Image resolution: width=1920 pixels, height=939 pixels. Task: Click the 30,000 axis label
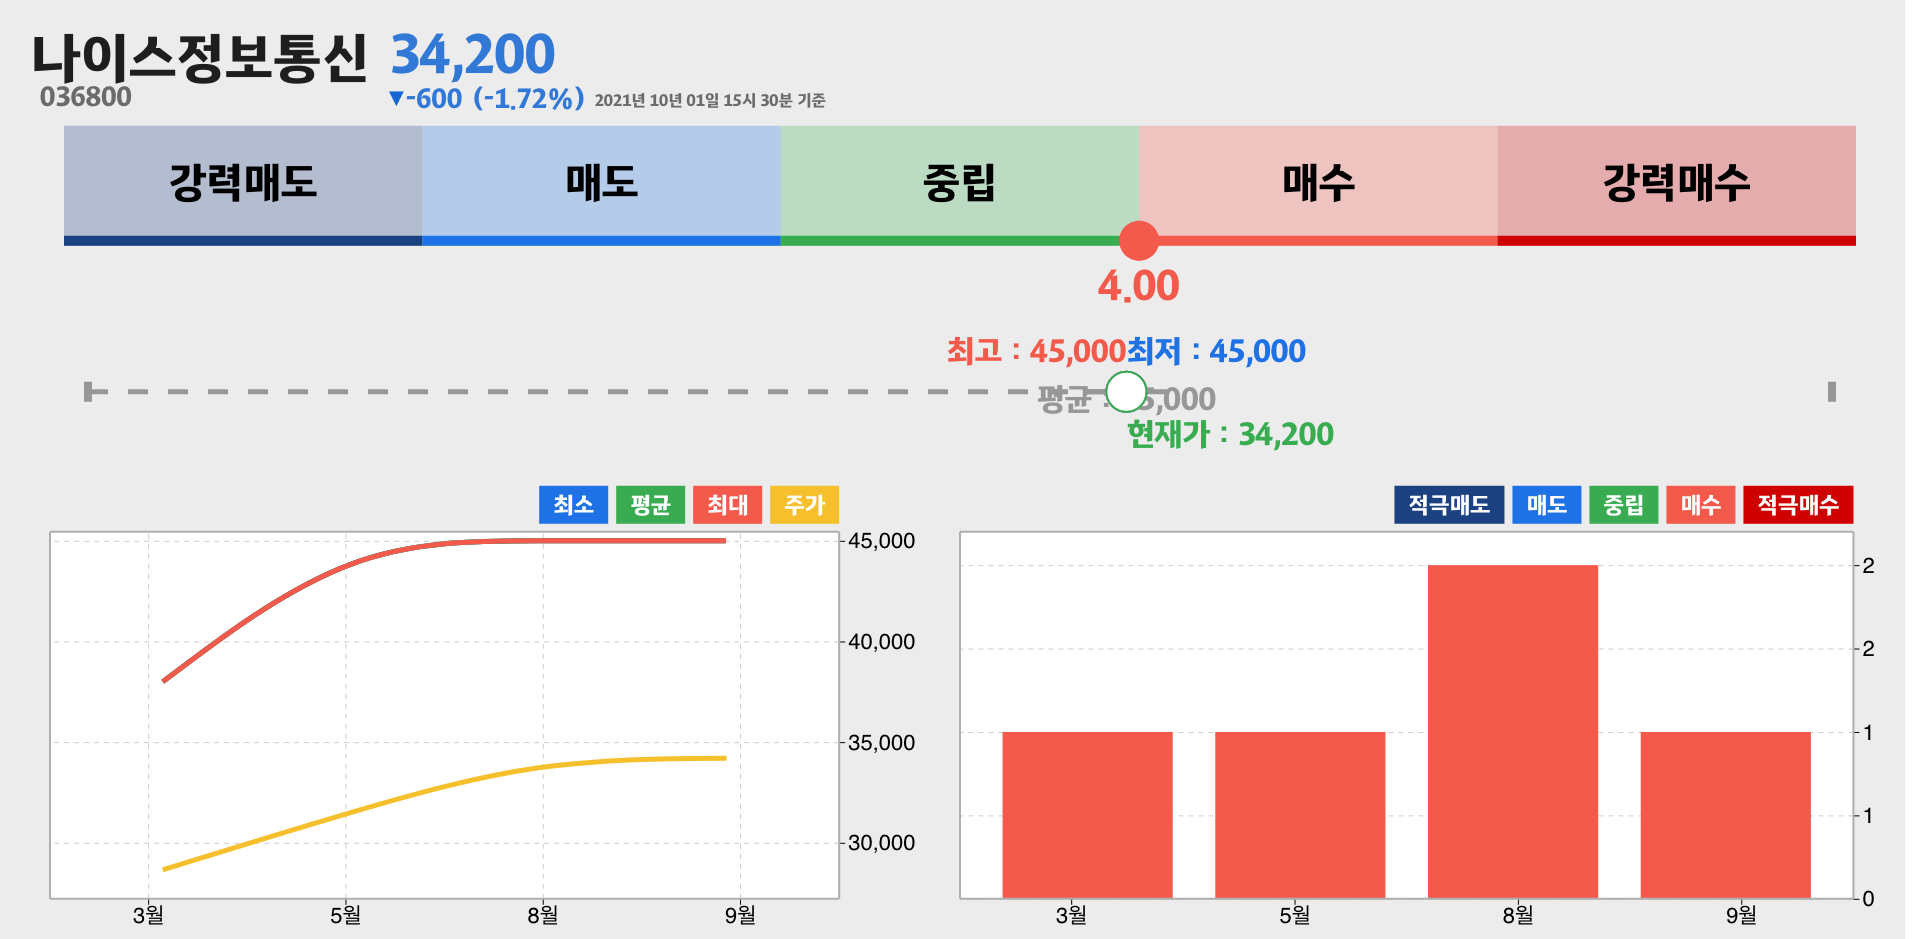coord(881,843)
